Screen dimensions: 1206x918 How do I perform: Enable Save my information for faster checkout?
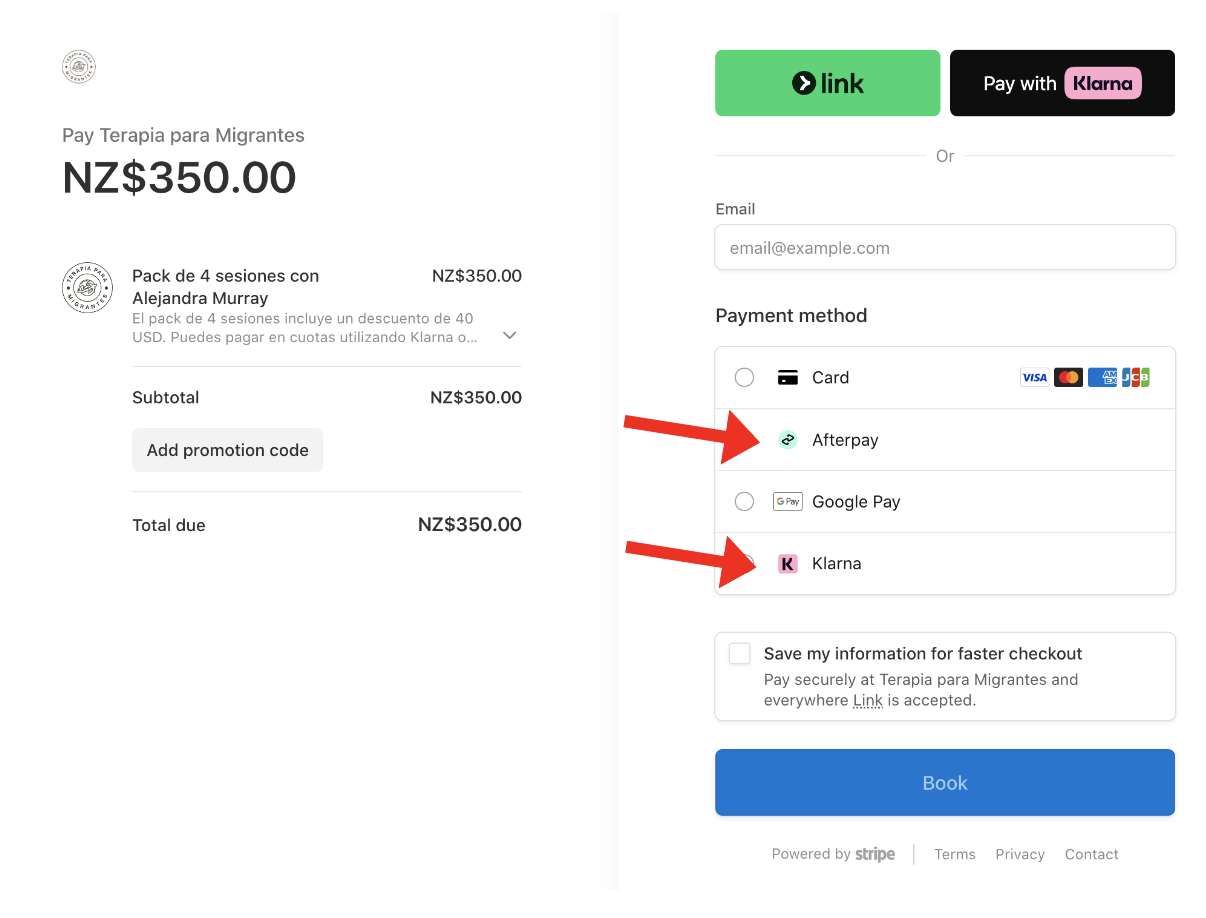[x=739, y=654]
